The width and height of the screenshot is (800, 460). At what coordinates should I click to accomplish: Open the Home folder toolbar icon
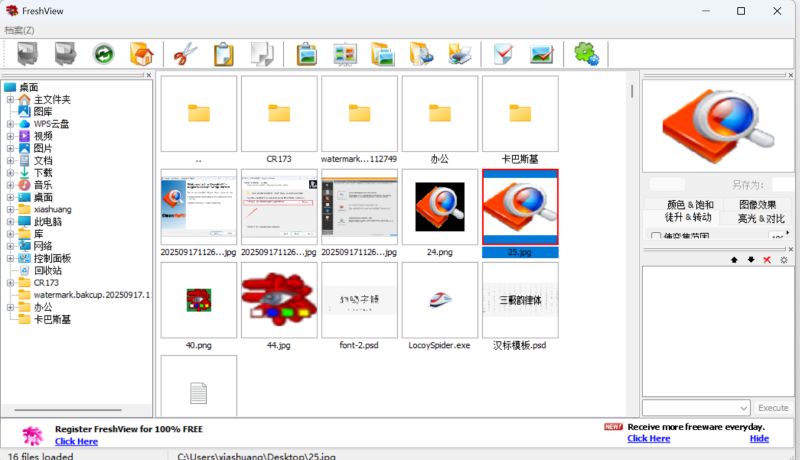coord(141,54)
